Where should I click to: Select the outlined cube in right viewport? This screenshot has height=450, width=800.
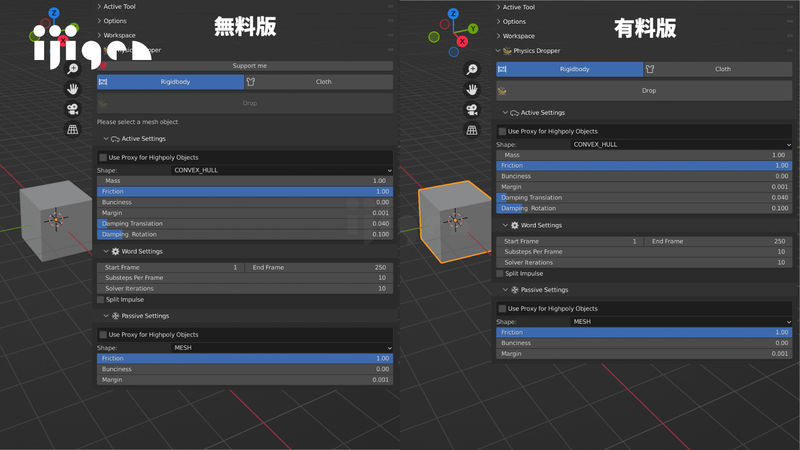[x=455, y=221]
